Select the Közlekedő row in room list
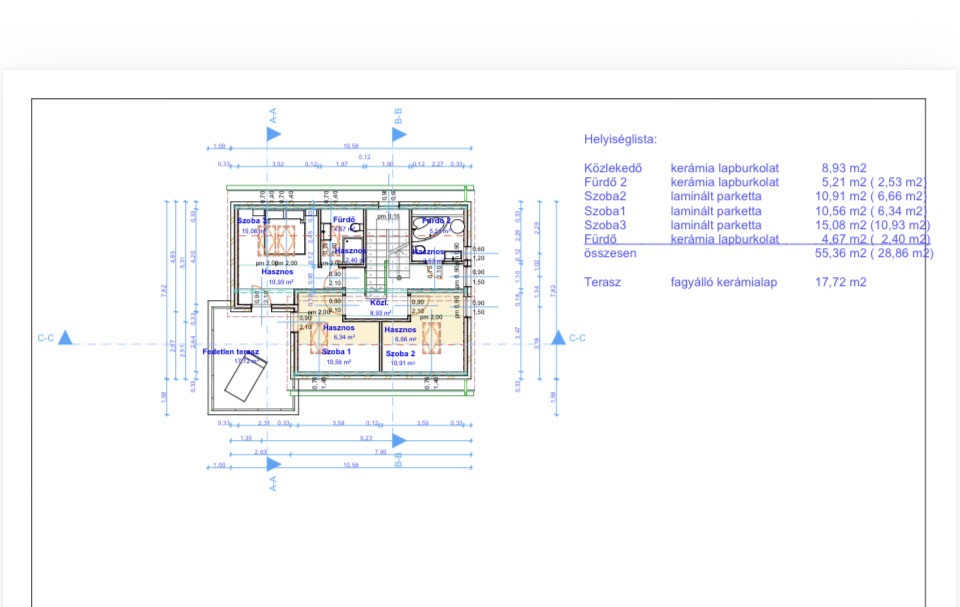This screenshot has width=960, height=607. 615,169
